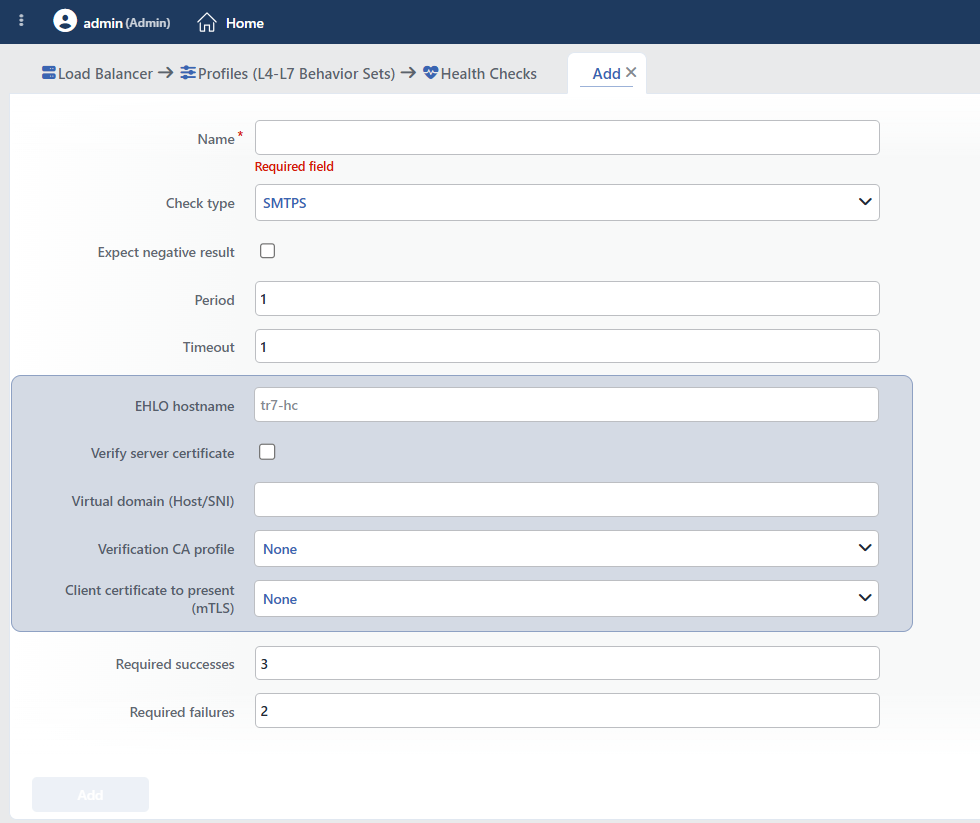Focus the Name input field
980x823 pixels.
(567, 137)
